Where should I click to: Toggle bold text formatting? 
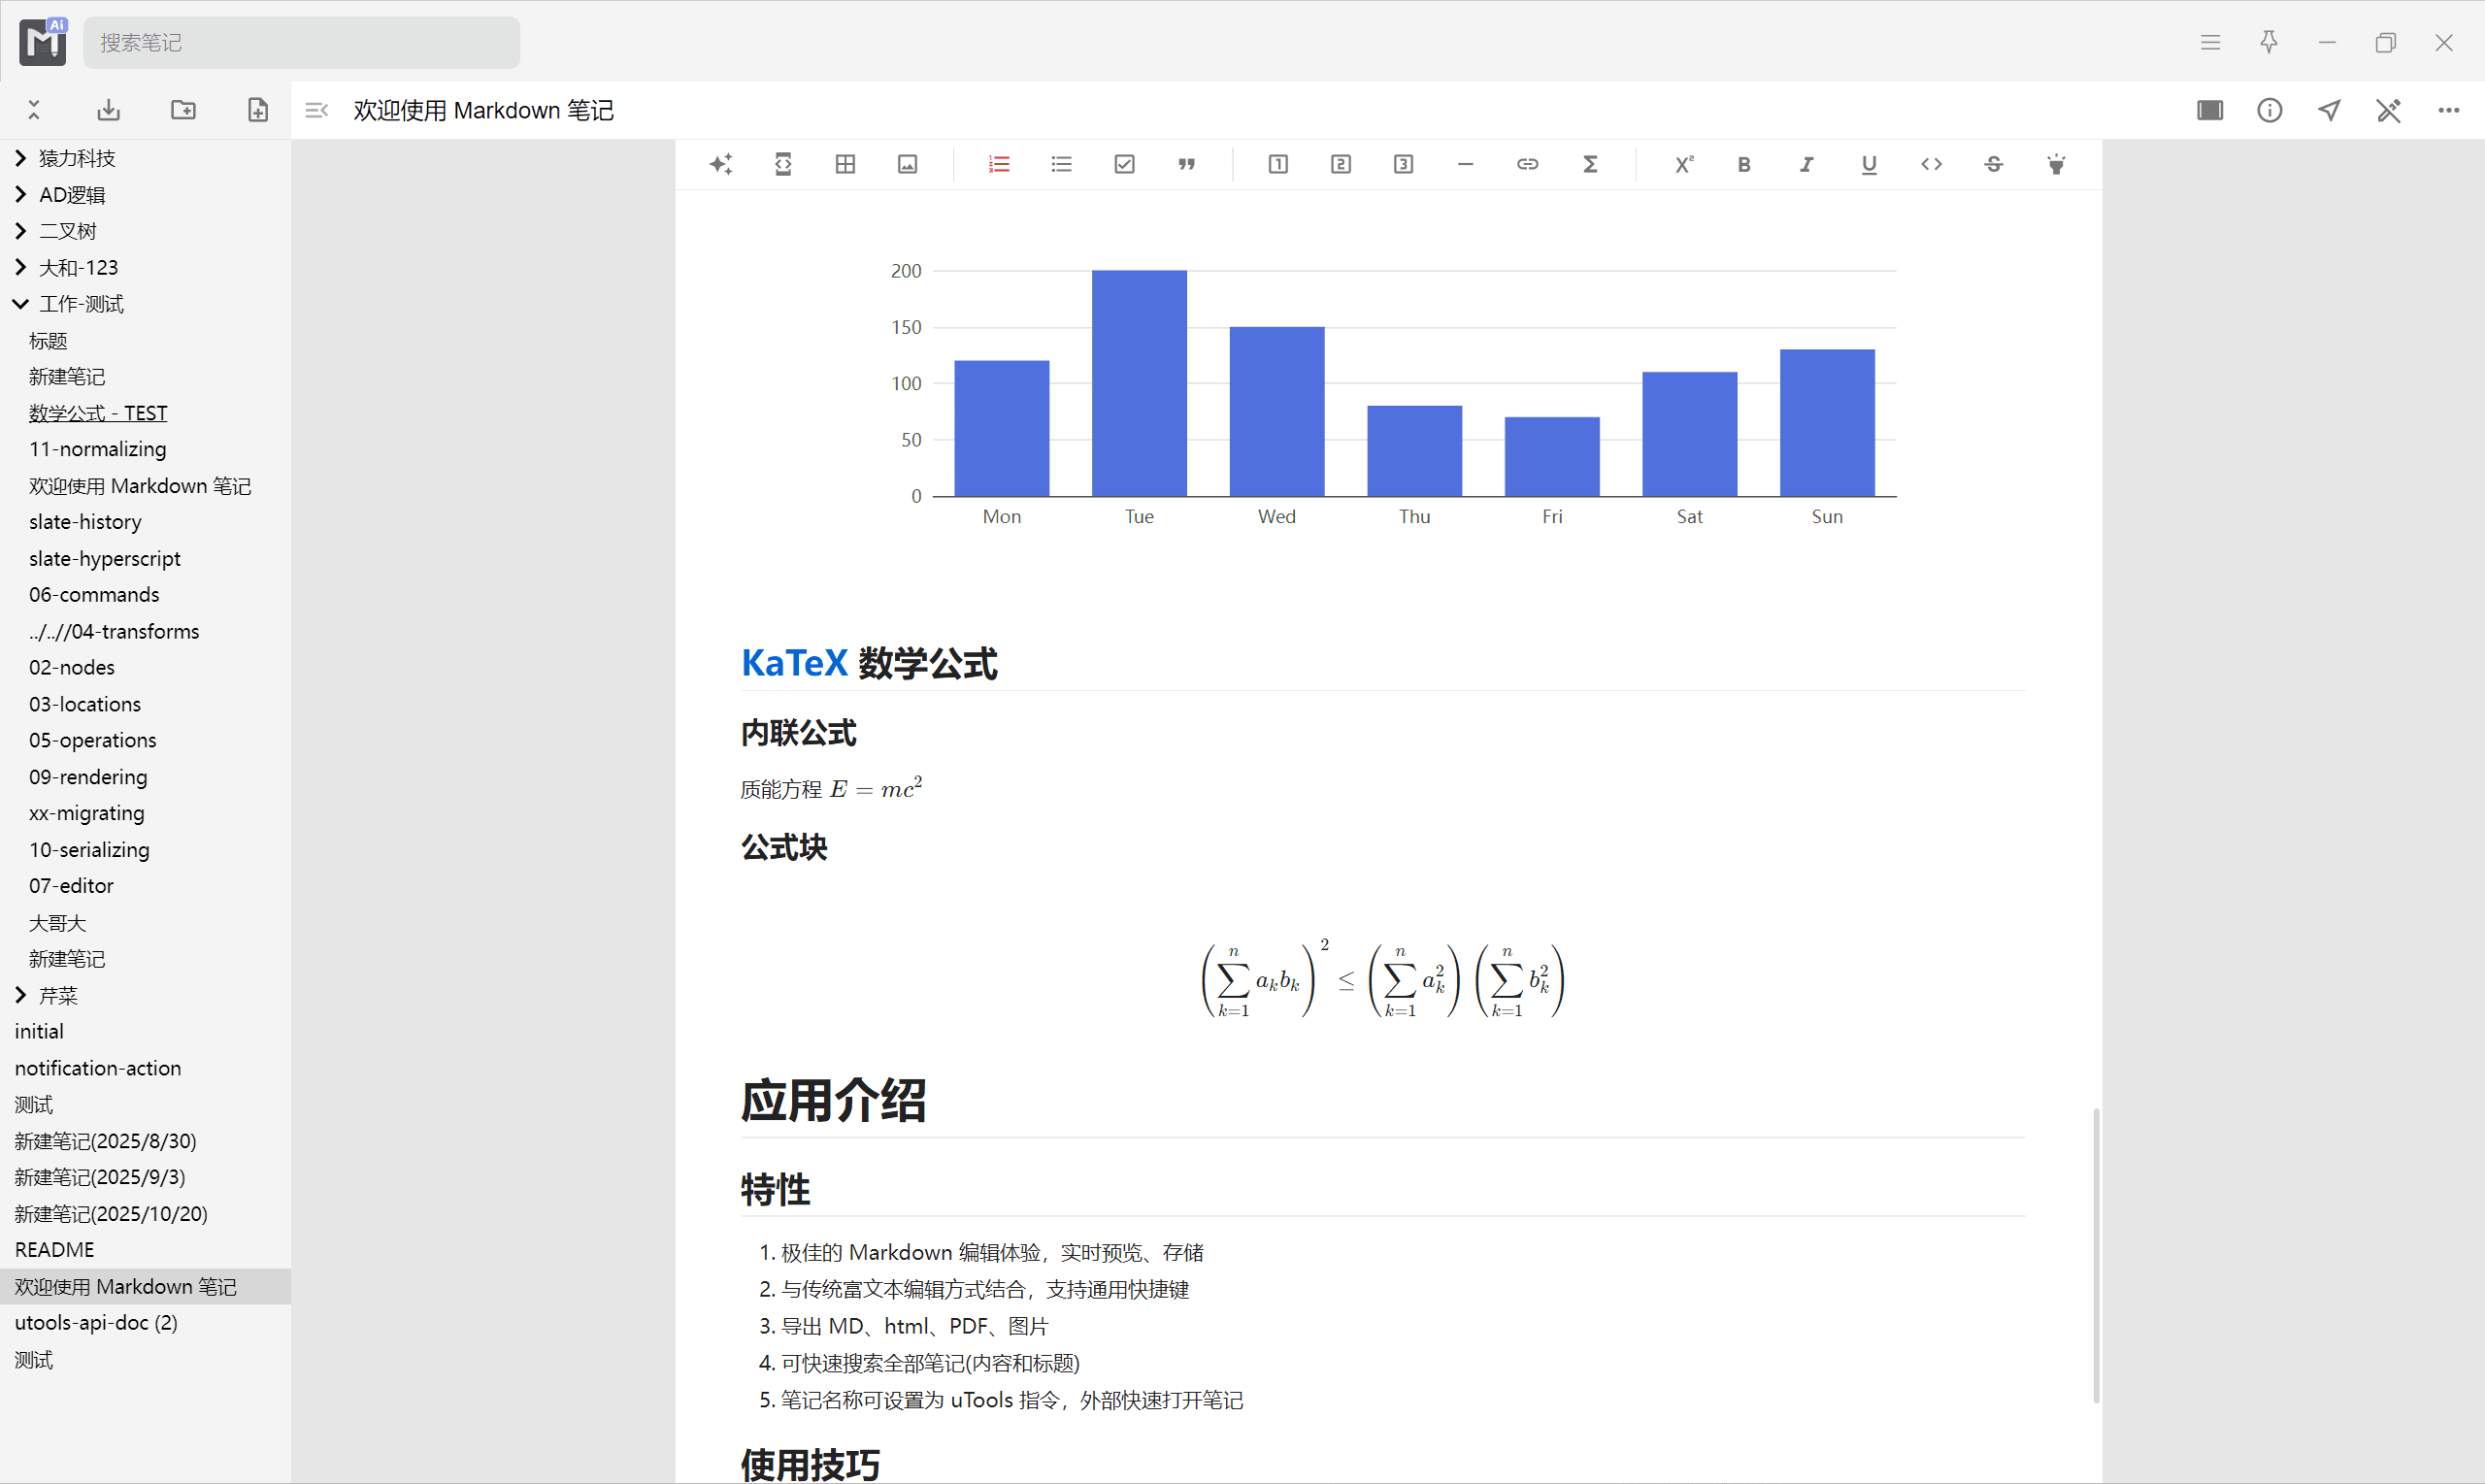pos(1744,164)
